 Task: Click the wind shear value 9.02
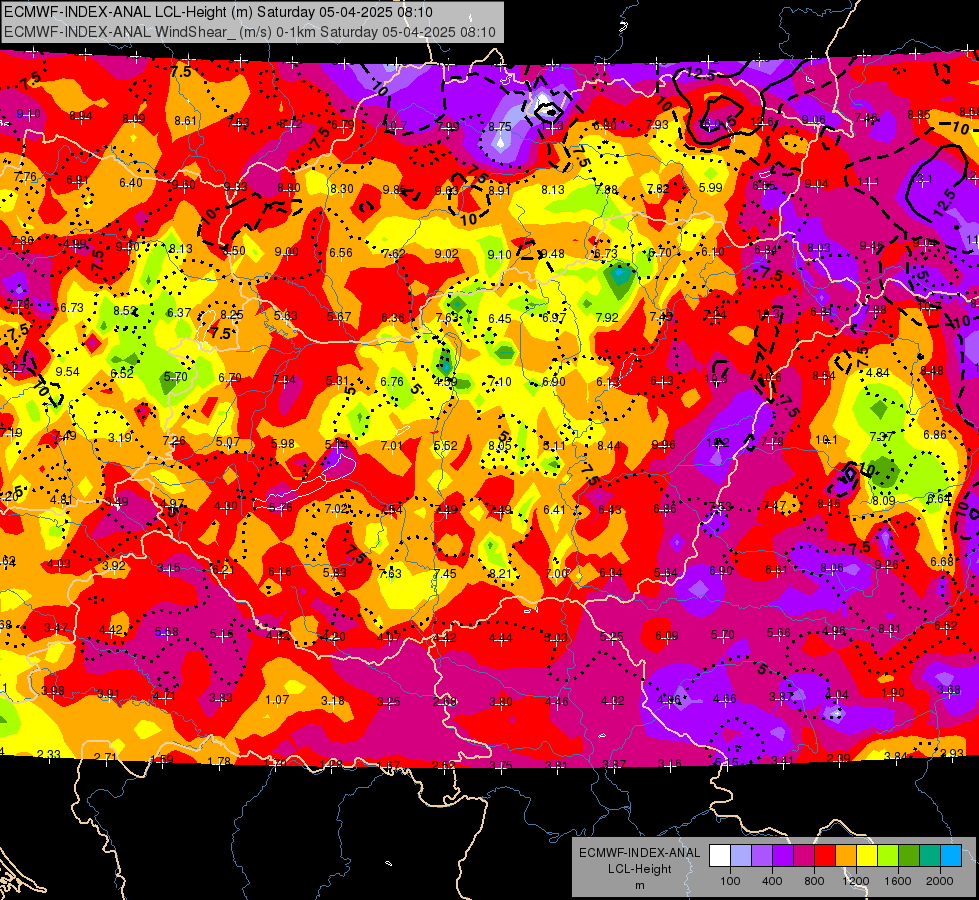point(446,254)
